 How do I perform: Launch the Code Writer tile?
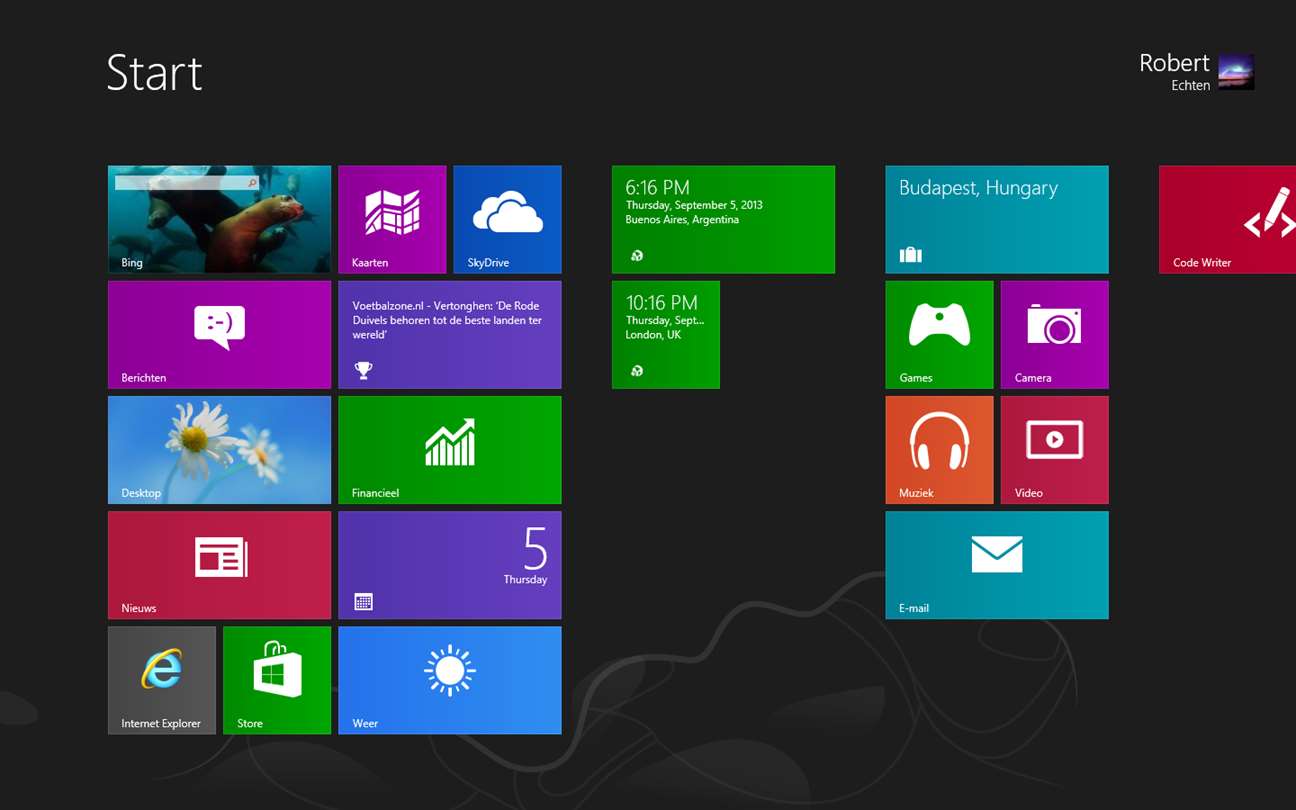click(x=1227, y=219)
